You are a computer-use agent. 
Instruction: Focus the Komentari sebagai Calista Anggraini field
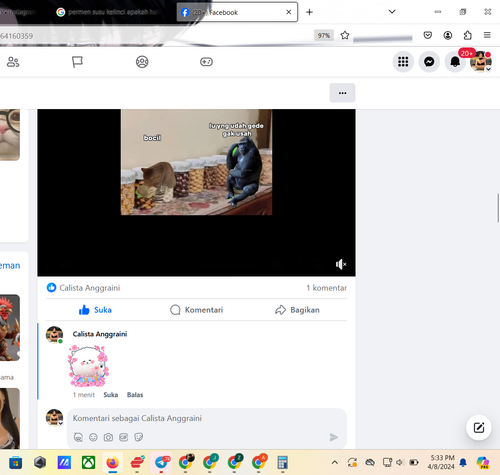[207, 418]
